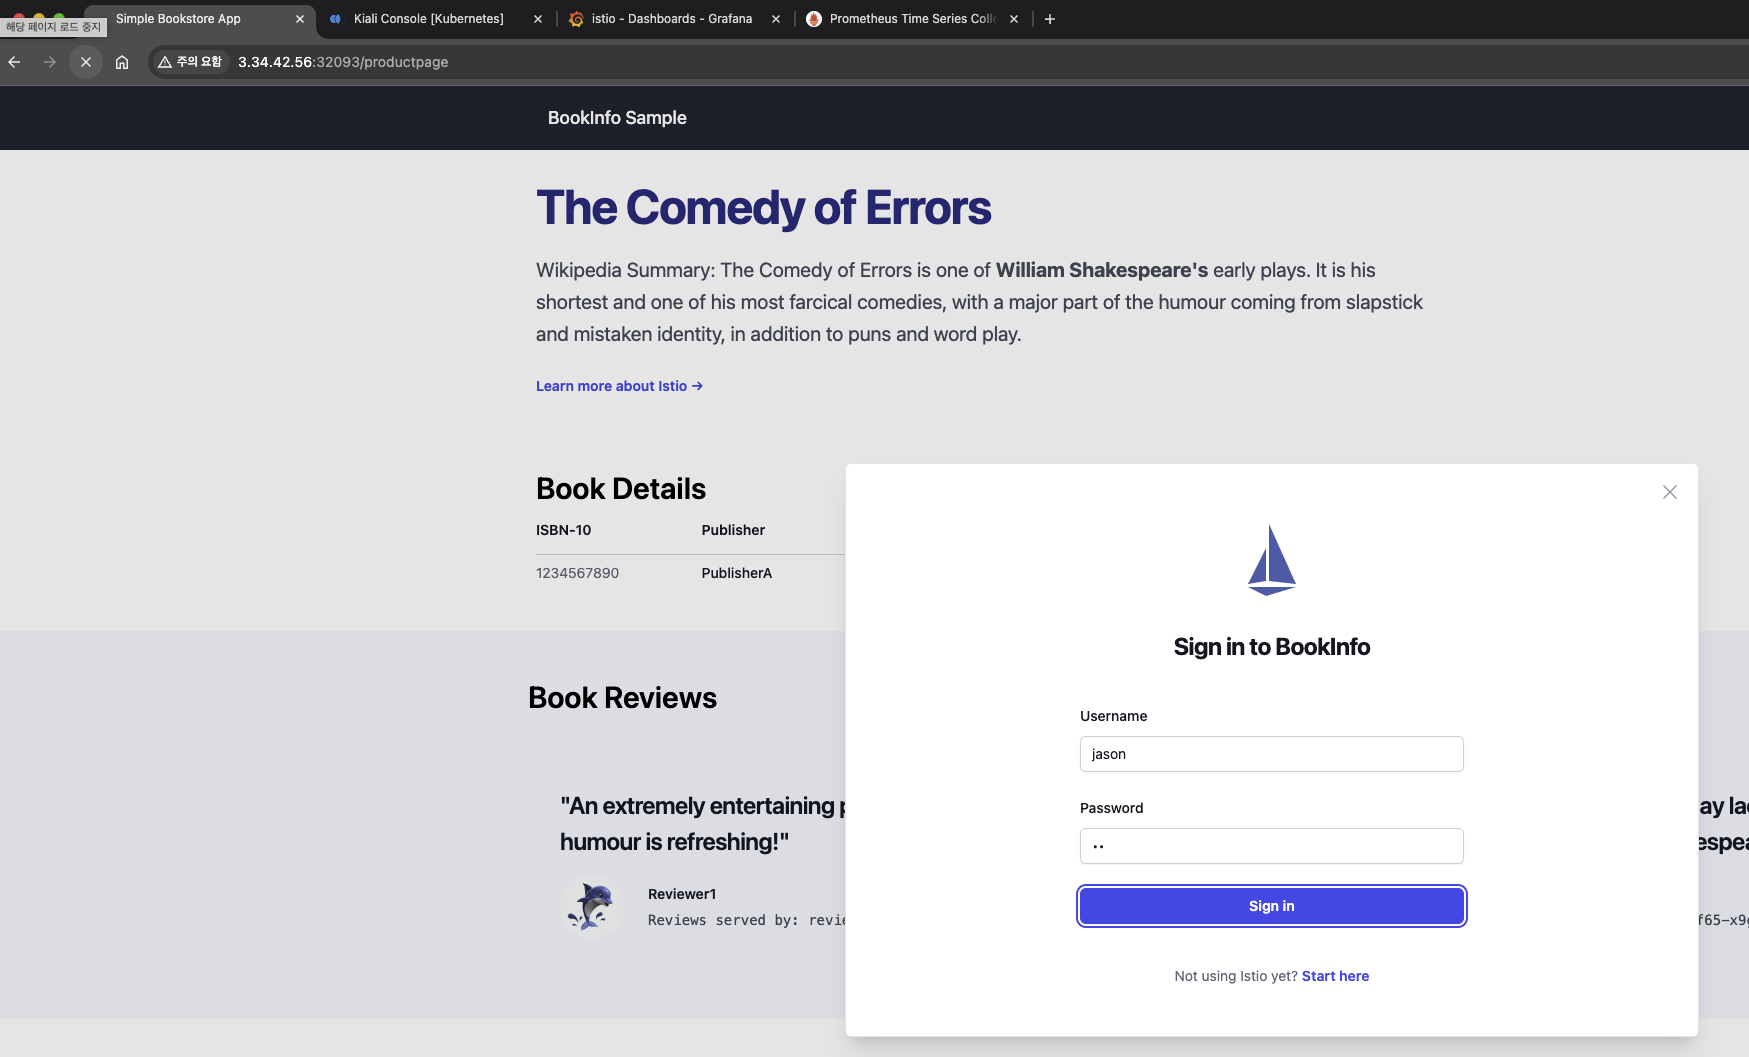Image resolution: width=1749 pixels, height=1057 pixels.
Task: Click the Book Reviews heading
Action: [622, 698]
